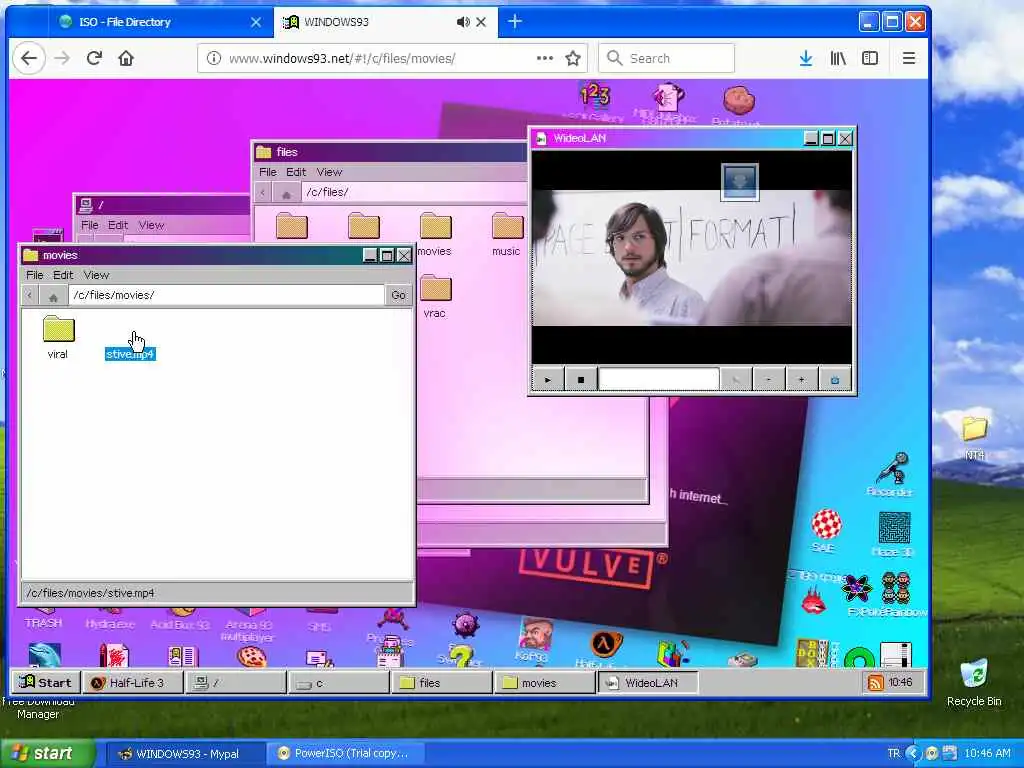Go back using Firefox back arrow
This screenshot has width=1024, height=768.
(29, 58)
